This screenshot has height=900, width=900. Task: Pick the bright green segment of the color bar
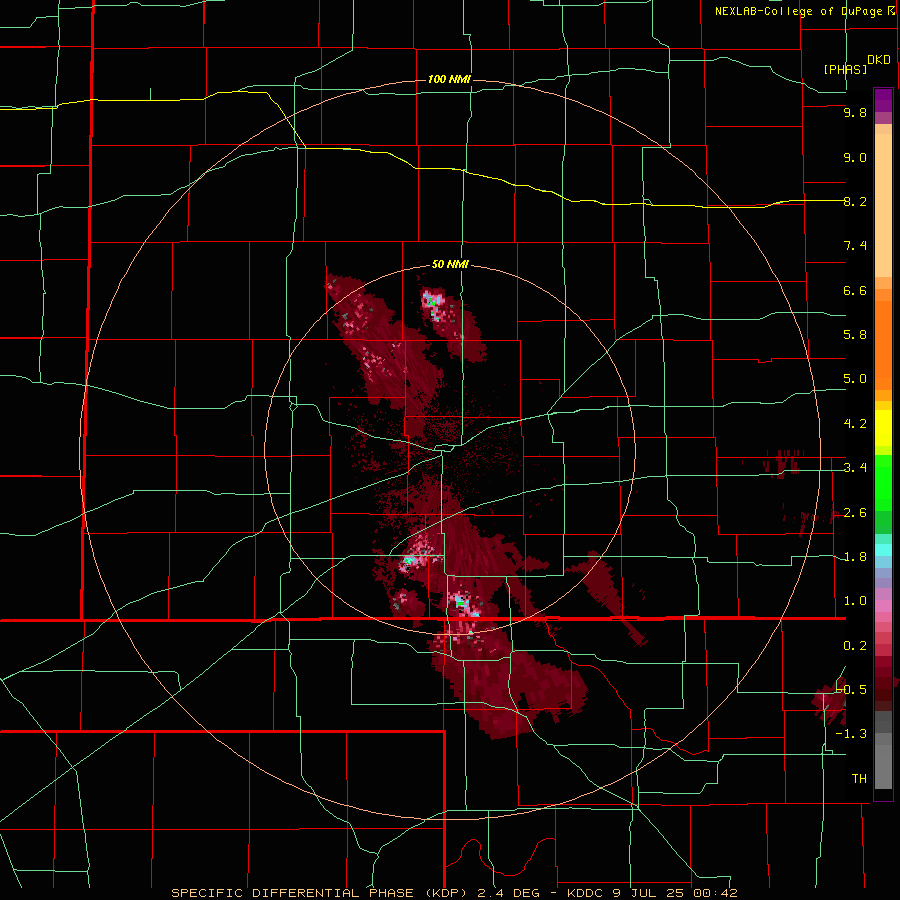pyautogui.click(x=883, y=483)
